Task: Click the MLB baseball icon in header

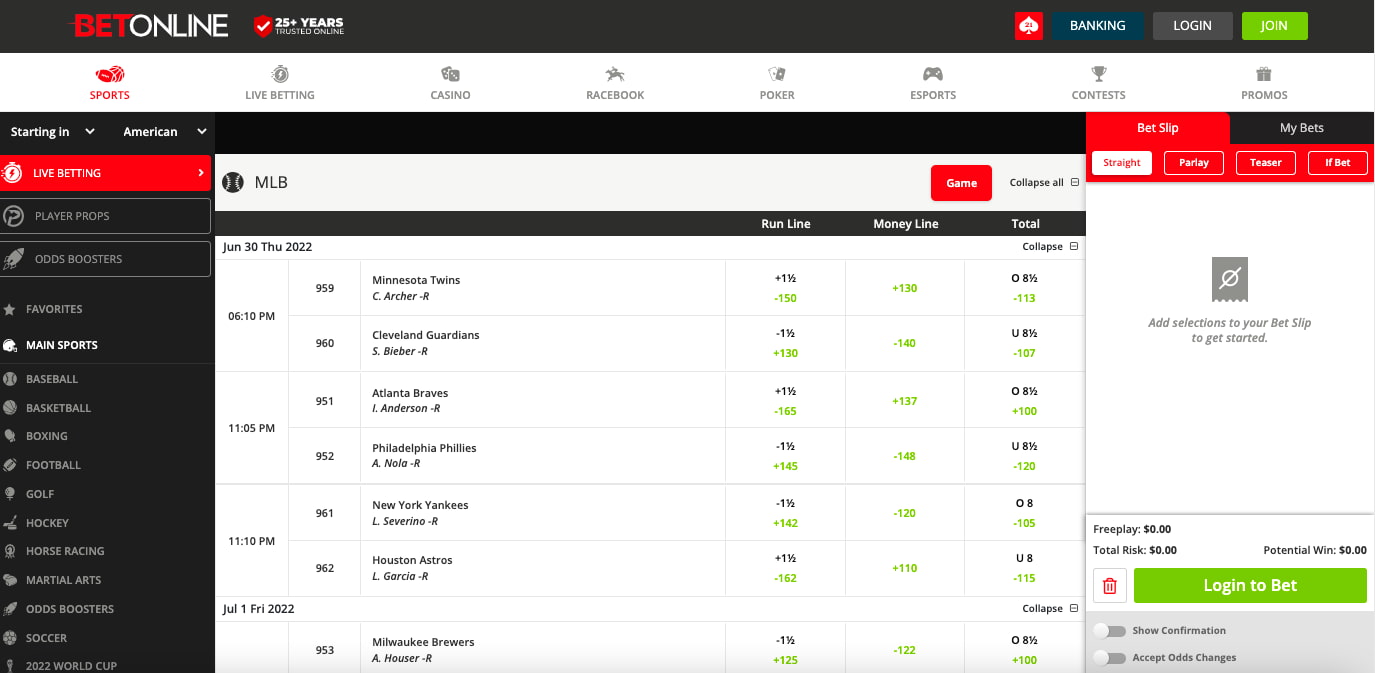Action: (233, 183)
